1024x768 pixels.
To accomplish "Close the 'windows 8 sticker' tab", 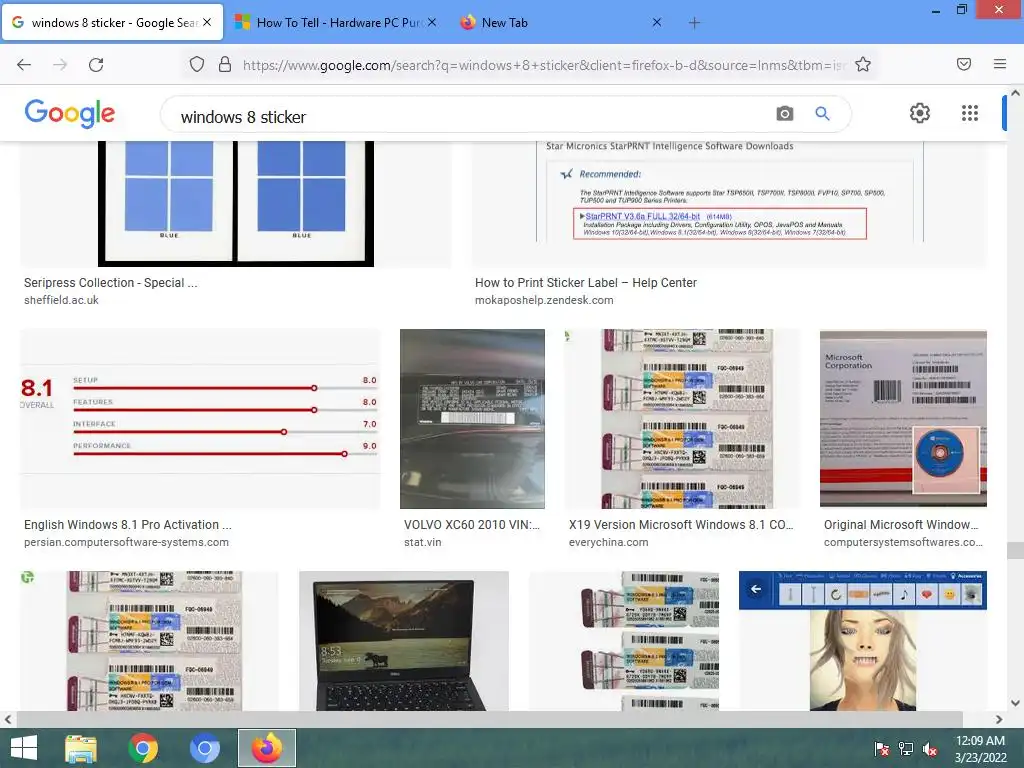I will click(x=207, y=22).
